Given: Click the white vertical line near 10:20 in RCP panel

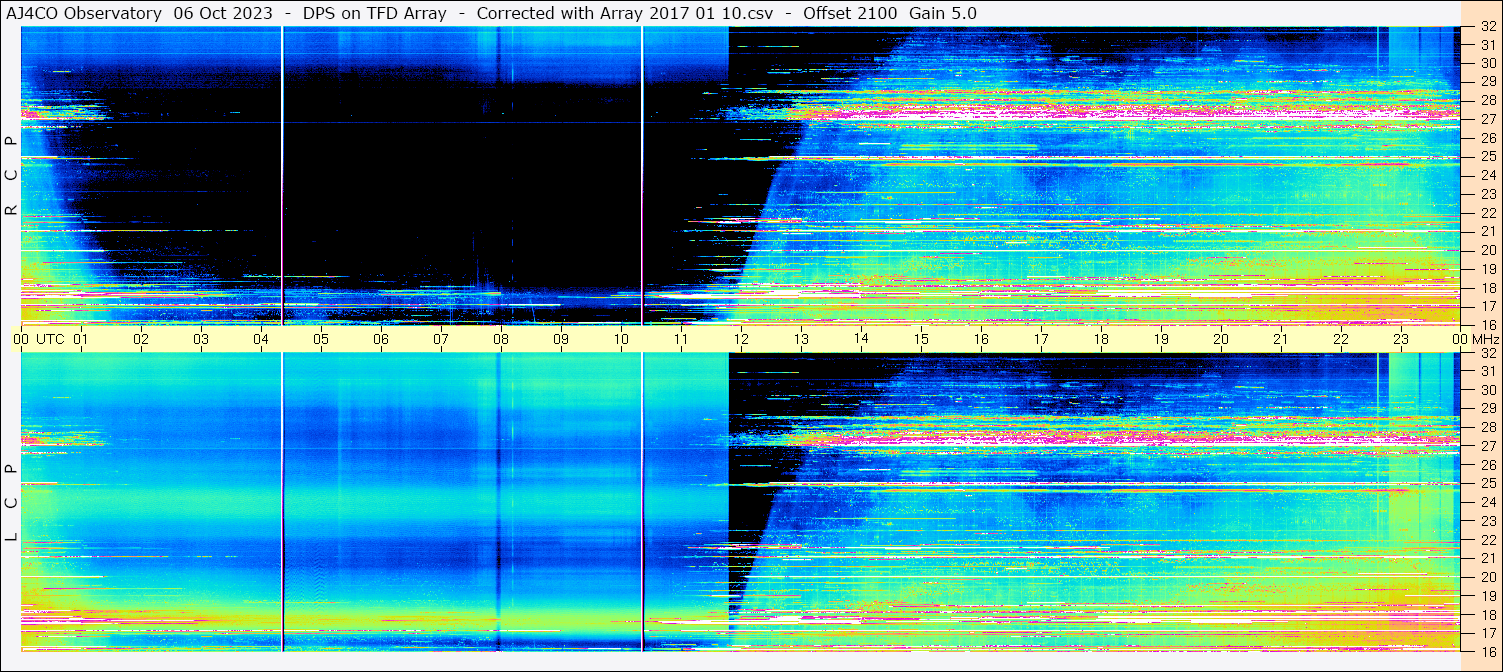Looking at the screenshot, I should pos(642,175).
